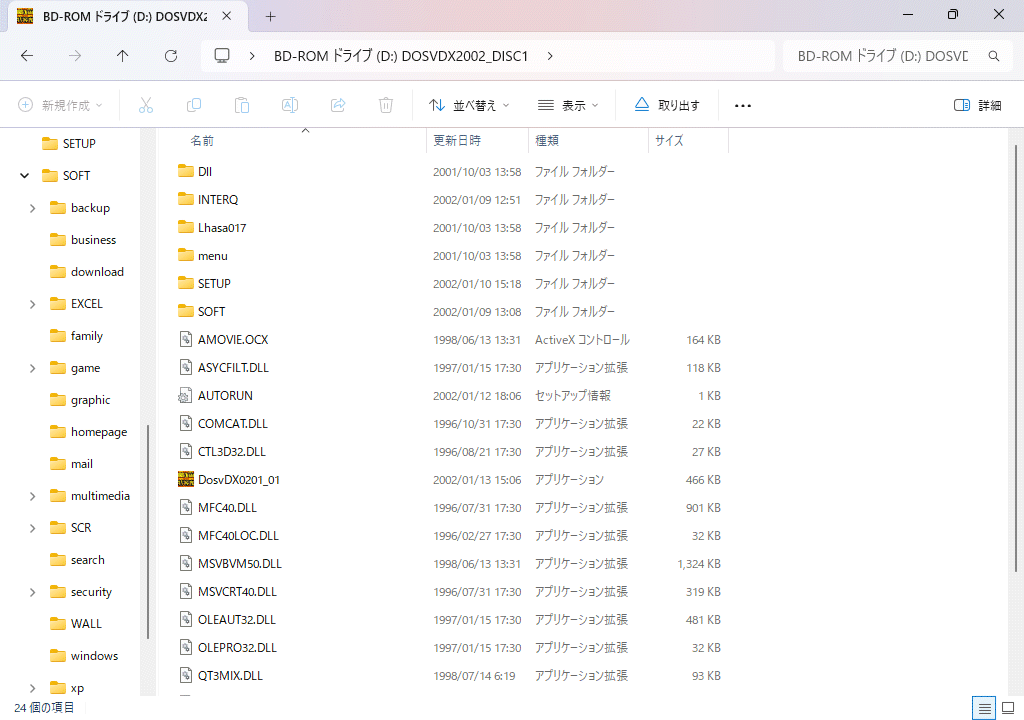Switch to details list view icon

[x=984, y=708]
